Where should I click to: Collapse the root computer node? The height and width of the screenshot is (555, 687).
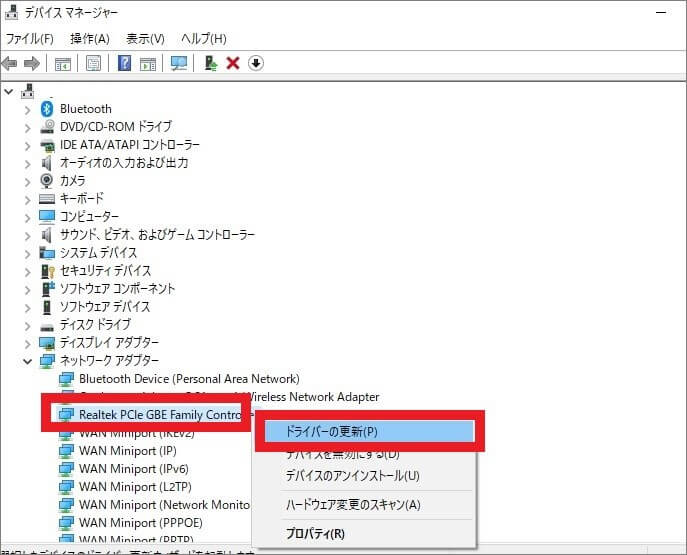click(8, 92)
